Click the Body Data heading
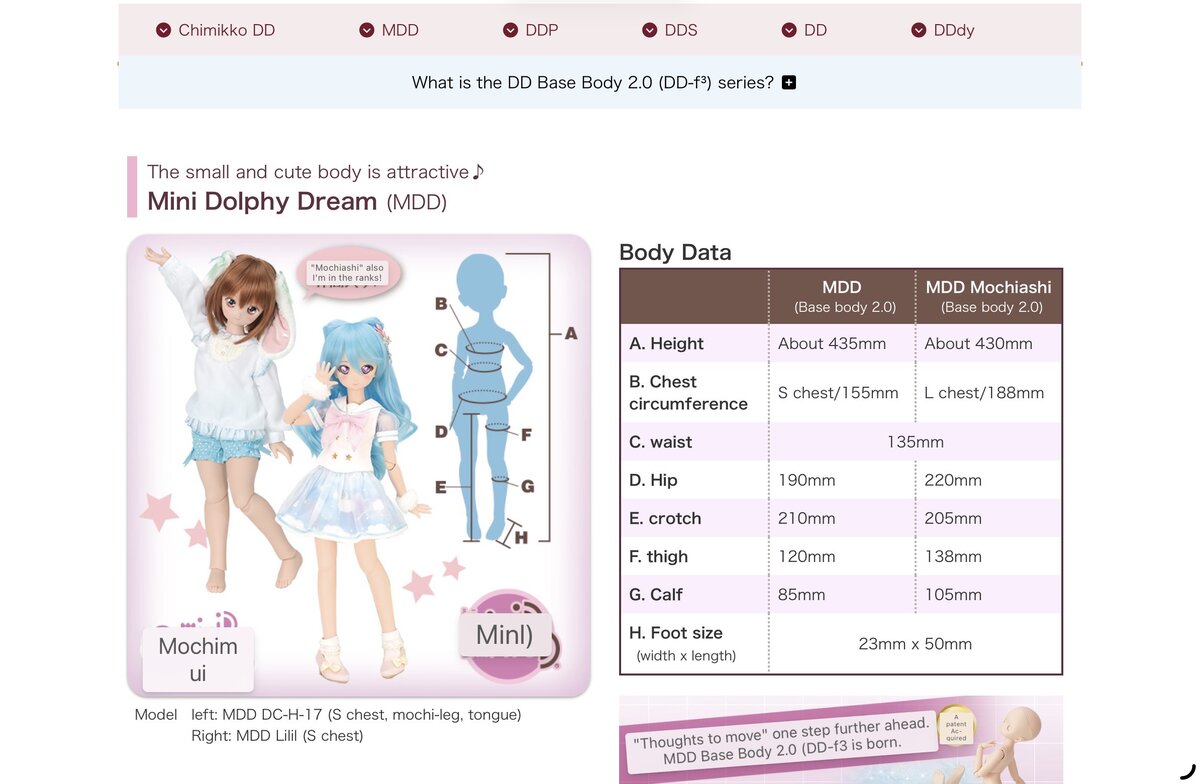1200x784 pixels. (x=675, y=252)
